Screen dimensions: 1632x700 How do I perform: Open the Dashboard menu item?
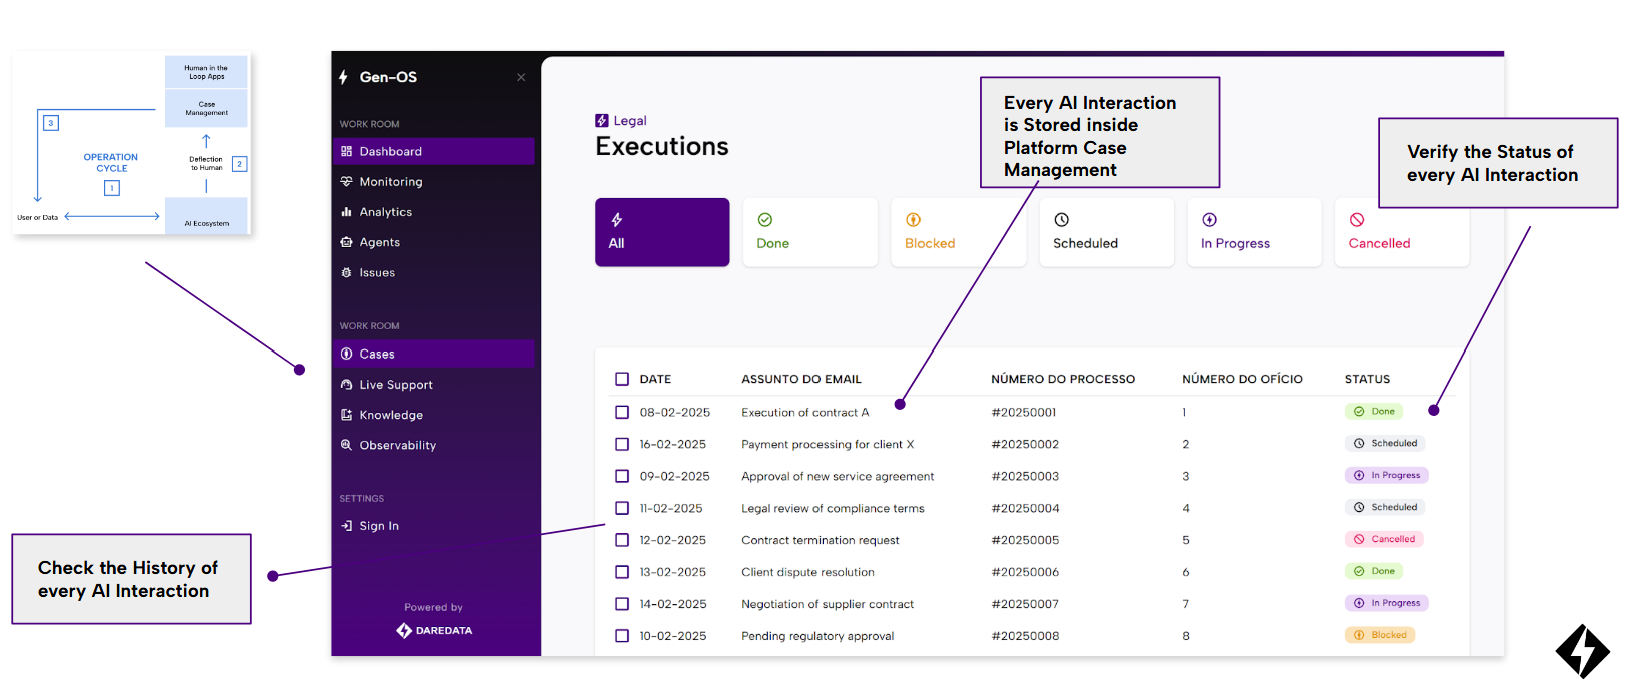pyautogui.click(x=434, y=151)
